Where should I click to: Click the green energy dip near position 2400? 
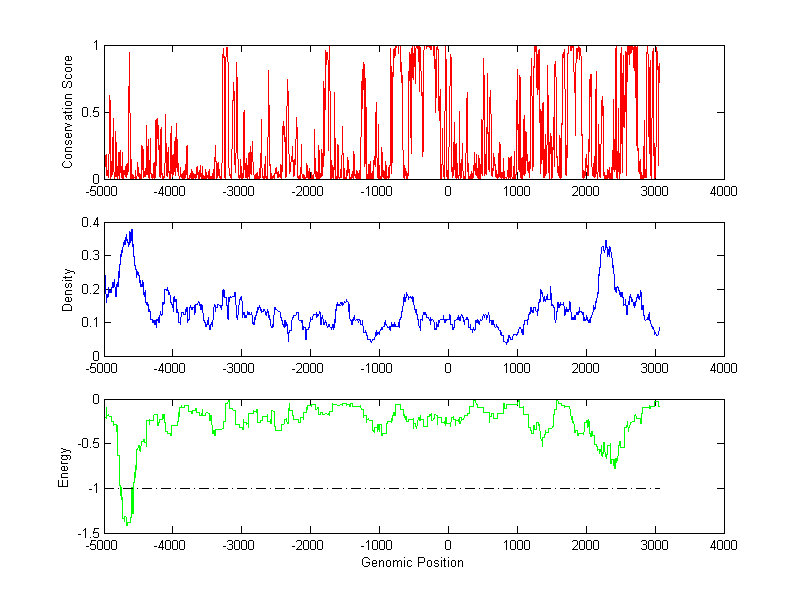pyautogui.click(x=614, y=465)
